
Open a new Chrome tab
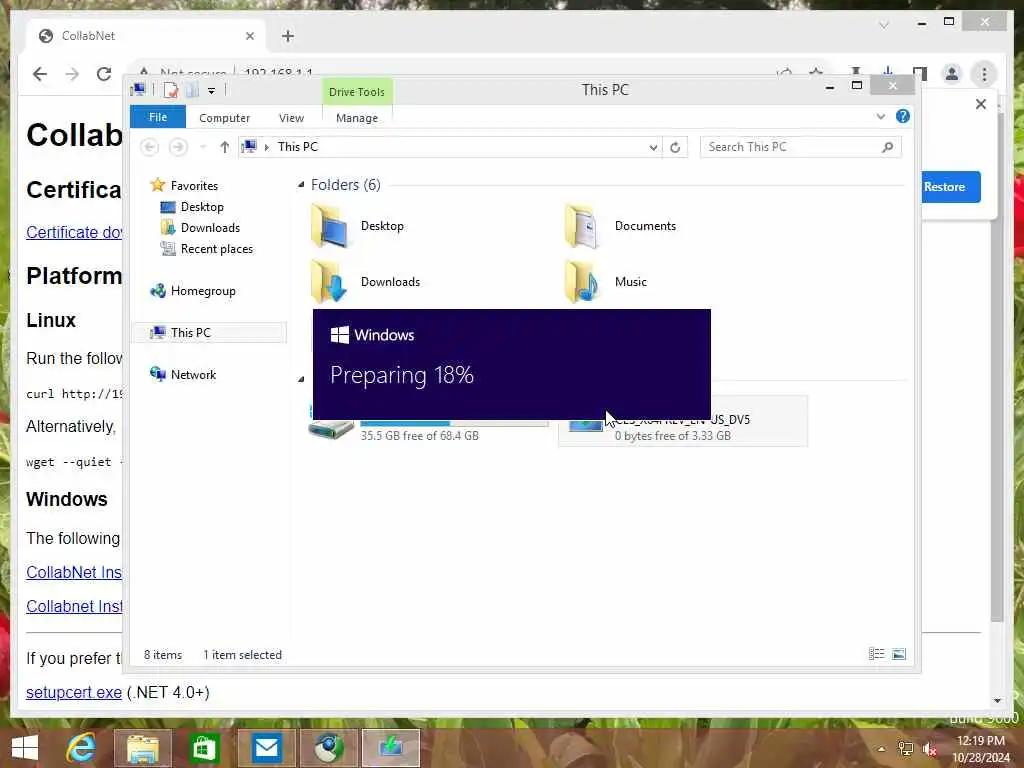[288, 36]
